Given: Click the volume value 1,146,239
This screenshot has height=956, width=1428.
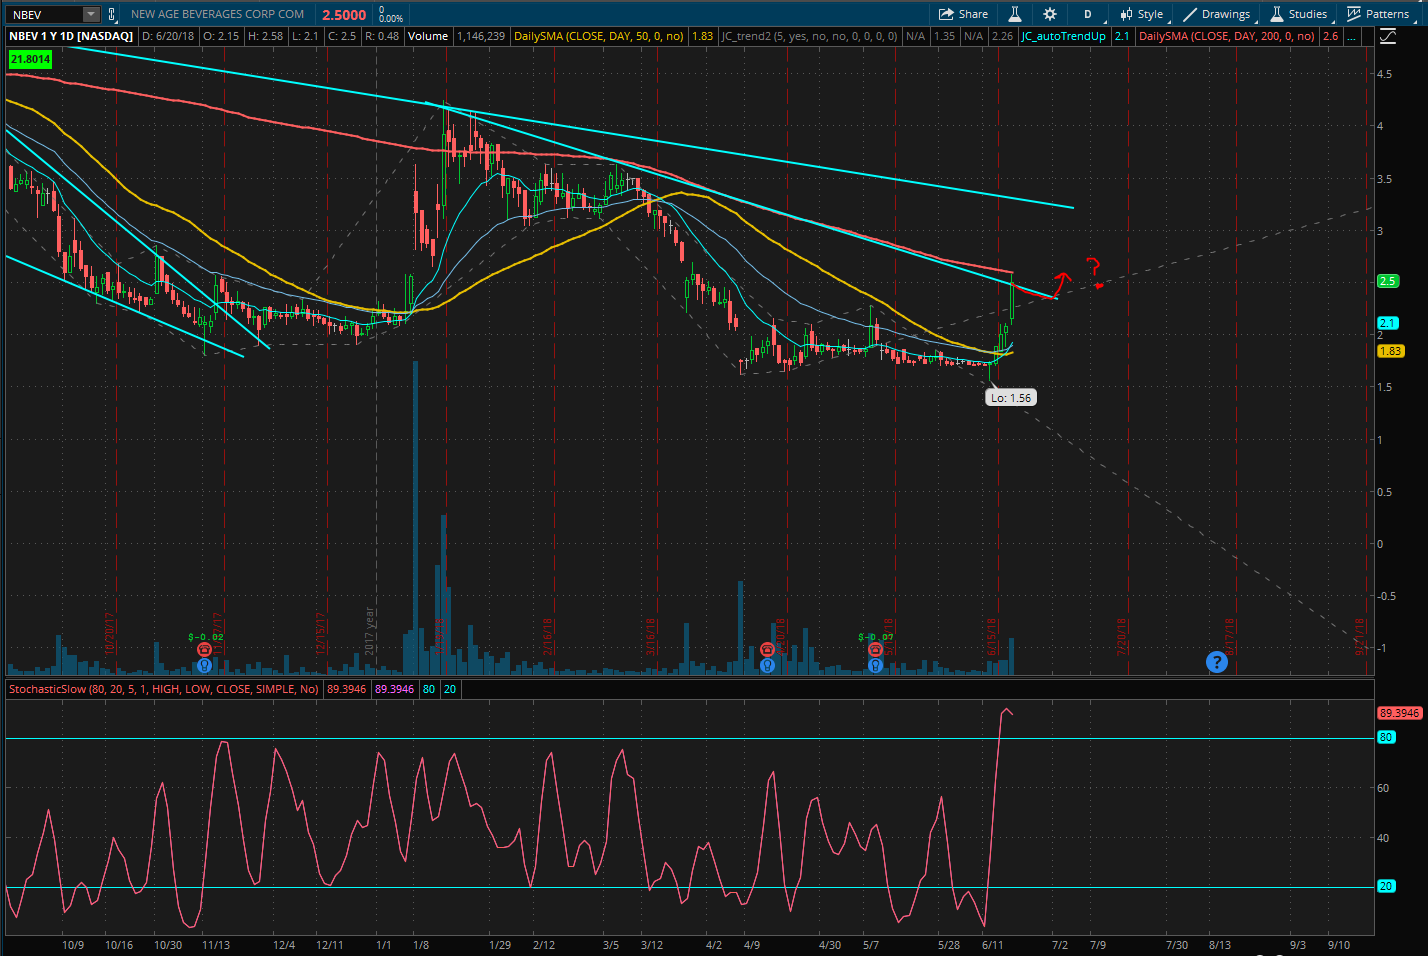Looking at the screenshot, I should [x=481, y=36].
